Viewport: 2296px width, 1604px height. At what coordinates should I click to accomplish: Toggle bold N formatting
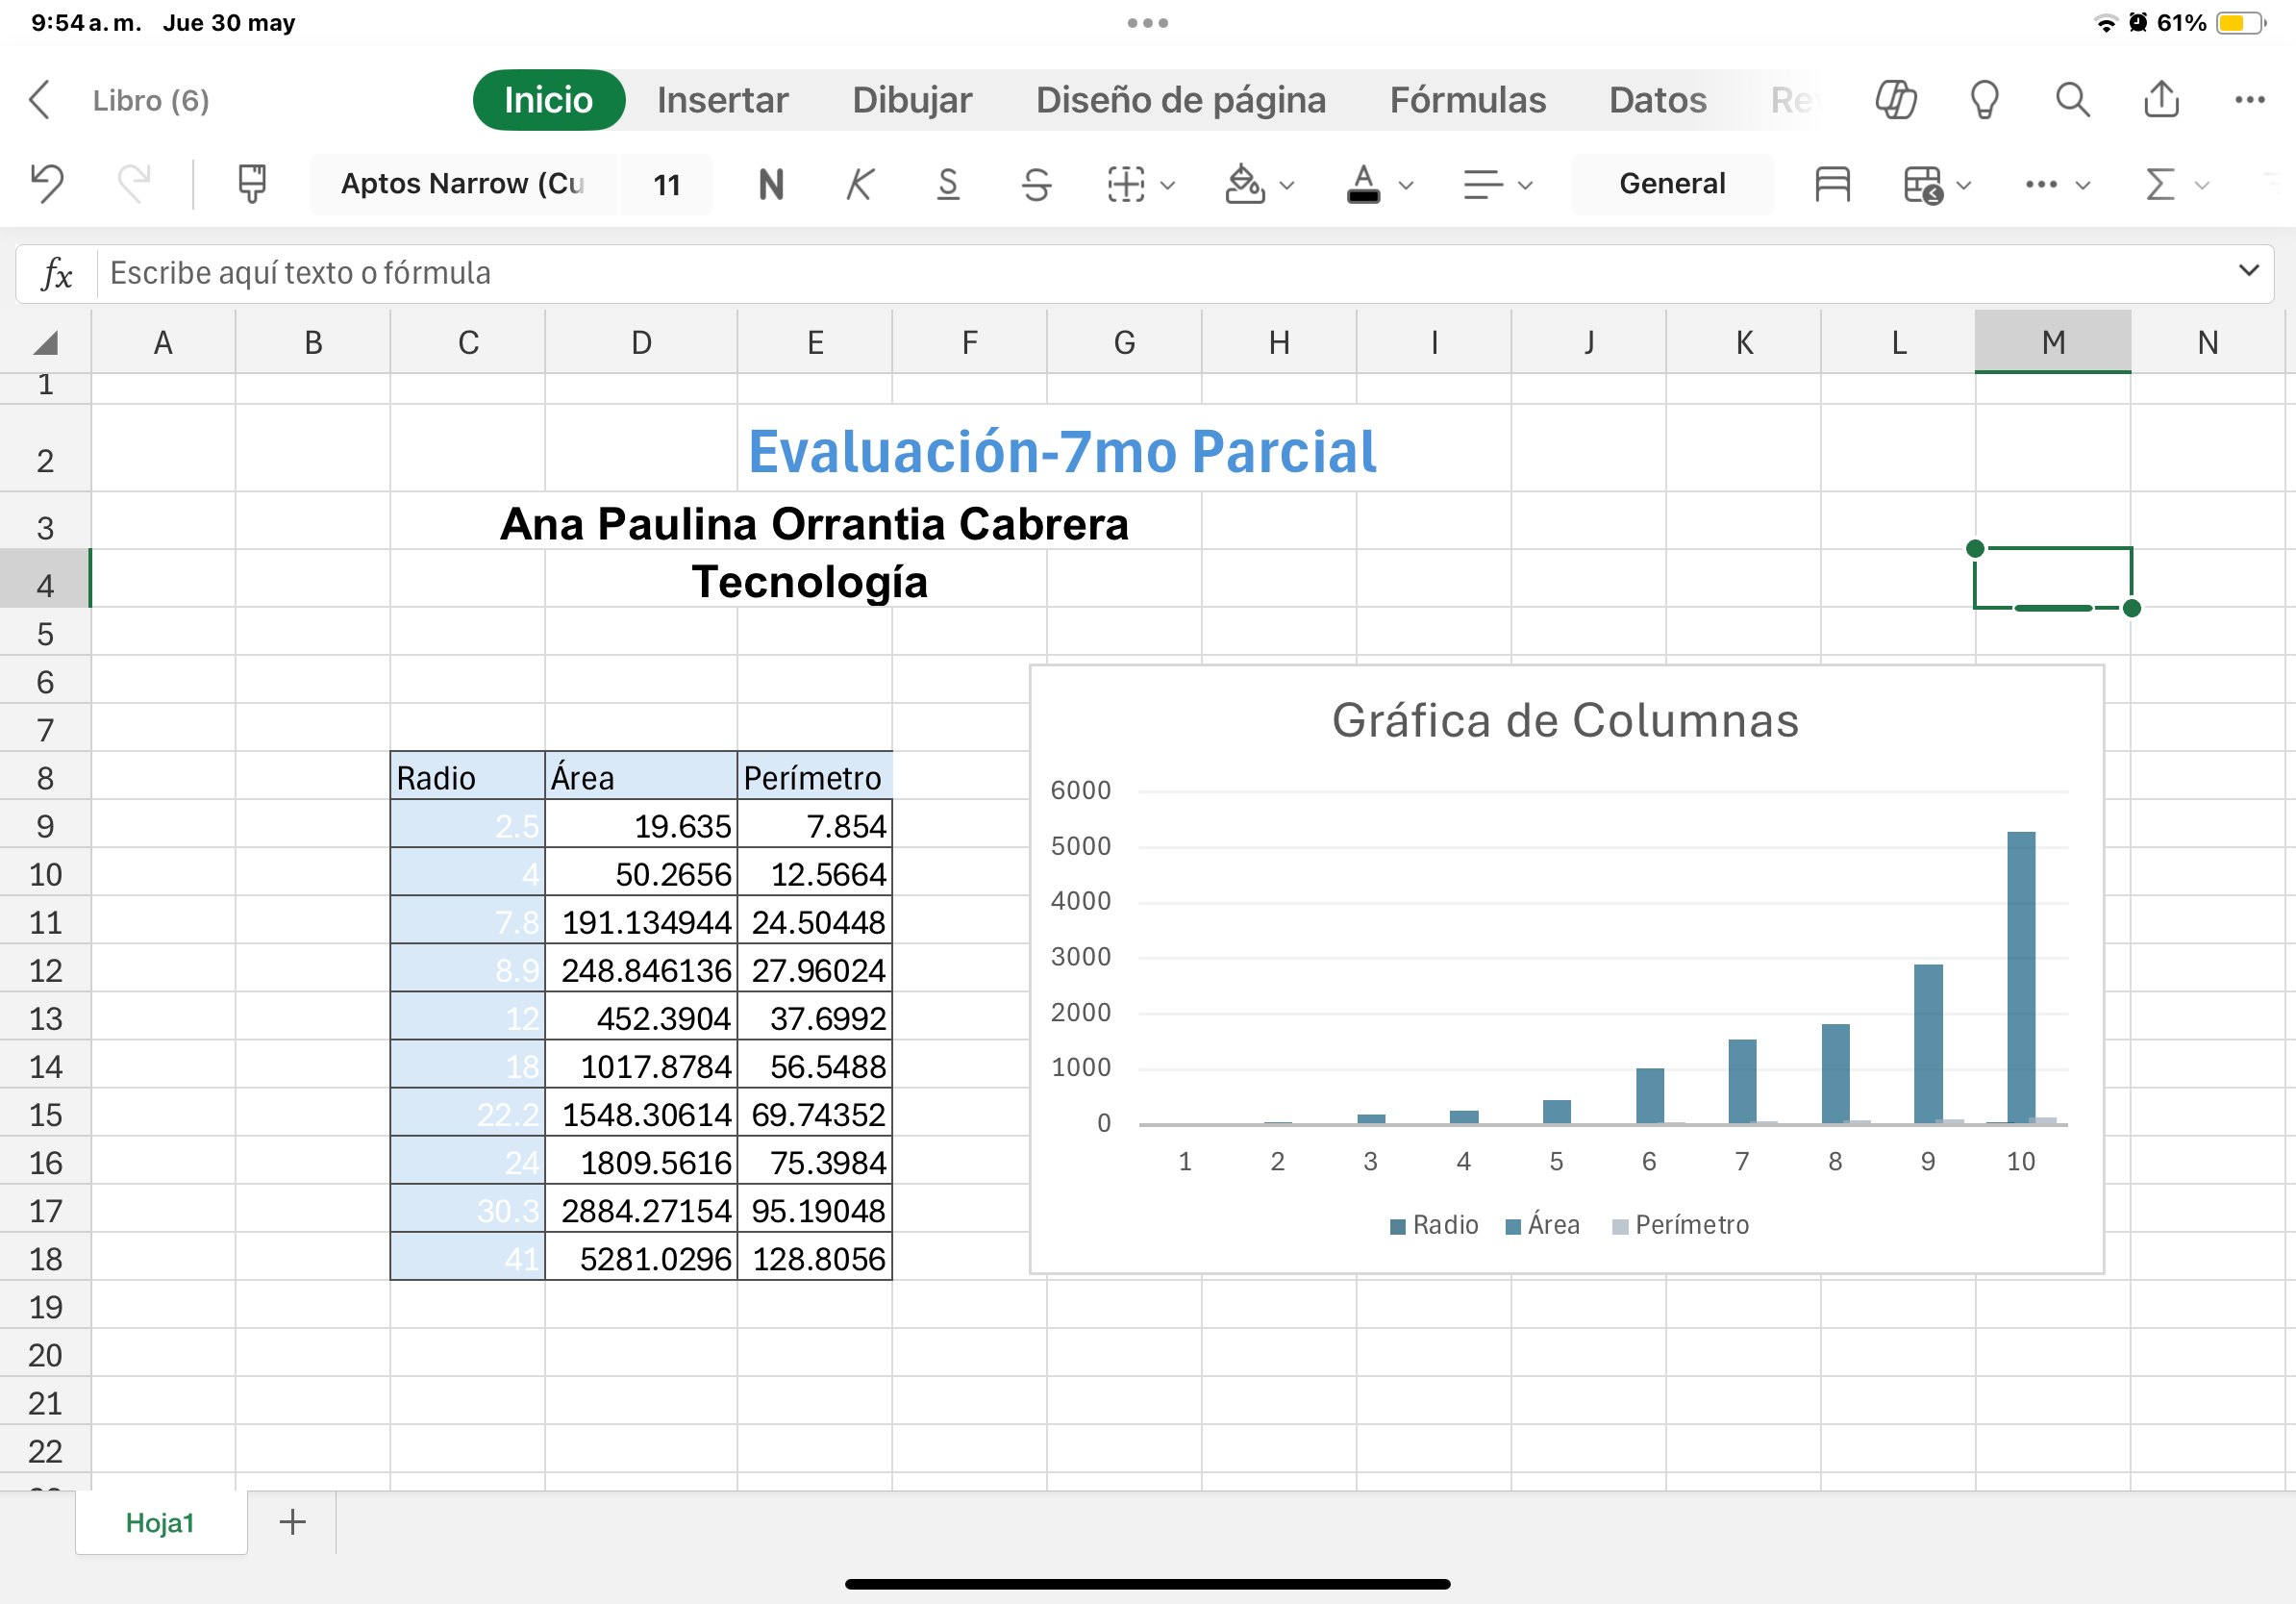771,184
